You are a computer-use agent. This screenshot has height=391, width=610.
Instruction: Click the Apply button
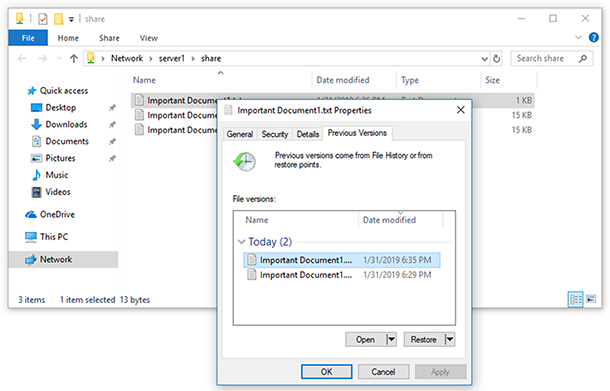(440, 372)
